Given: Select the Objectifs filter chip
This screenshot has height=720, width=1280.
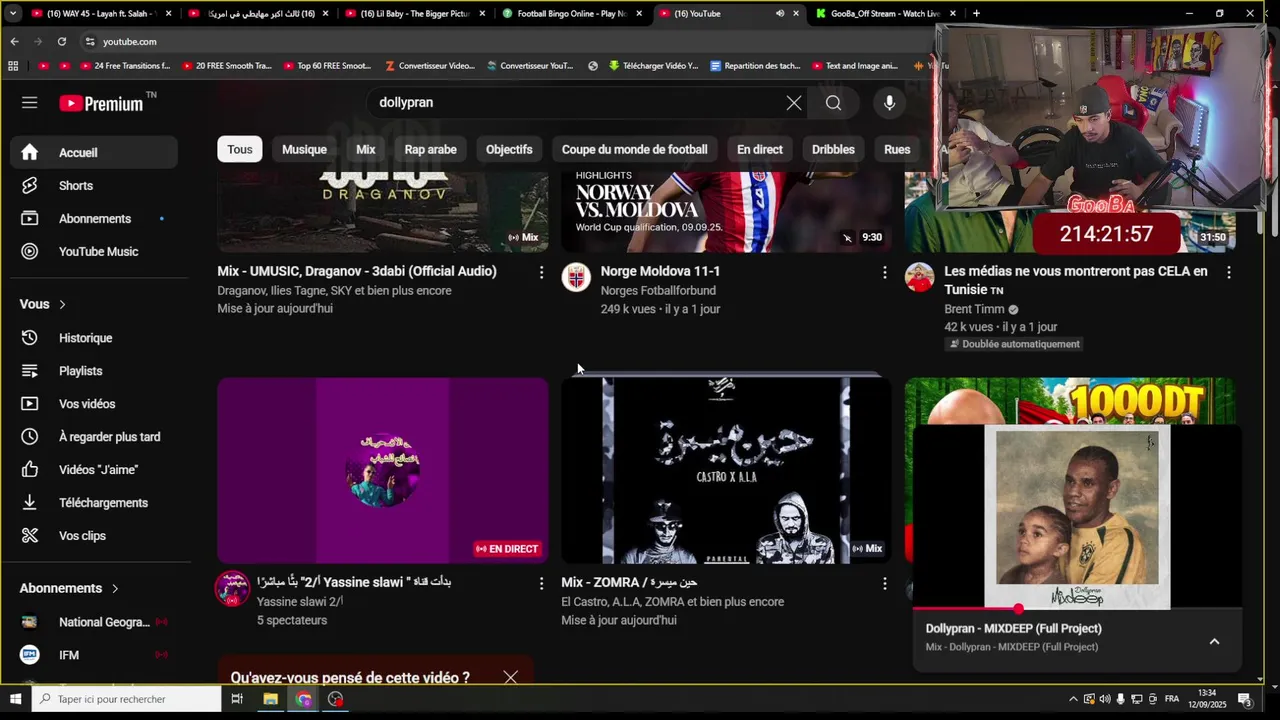Looking at the screenshot, I should (x=509, y=149).
